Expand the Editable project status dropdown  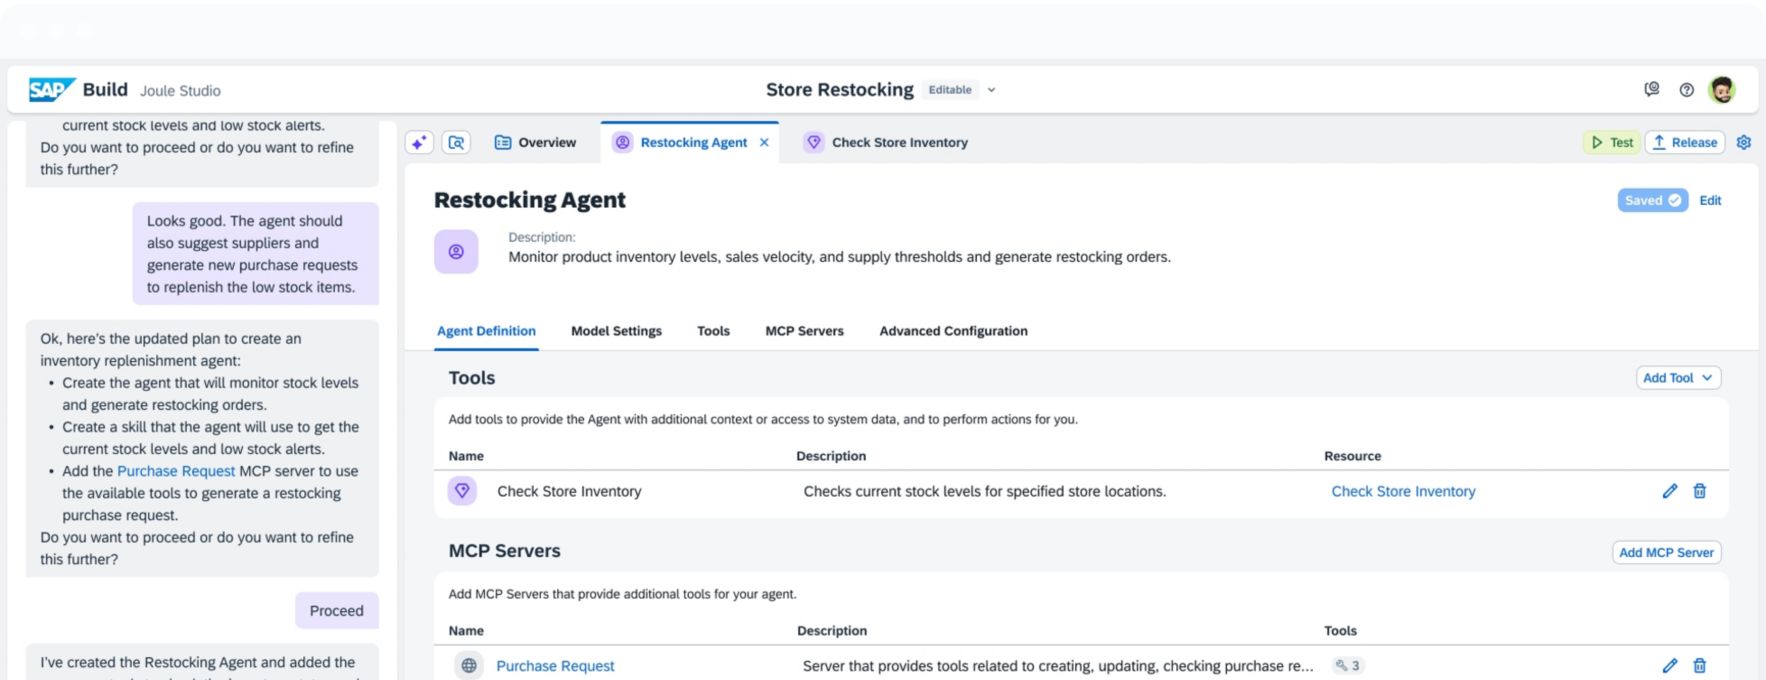pos(991,90)
